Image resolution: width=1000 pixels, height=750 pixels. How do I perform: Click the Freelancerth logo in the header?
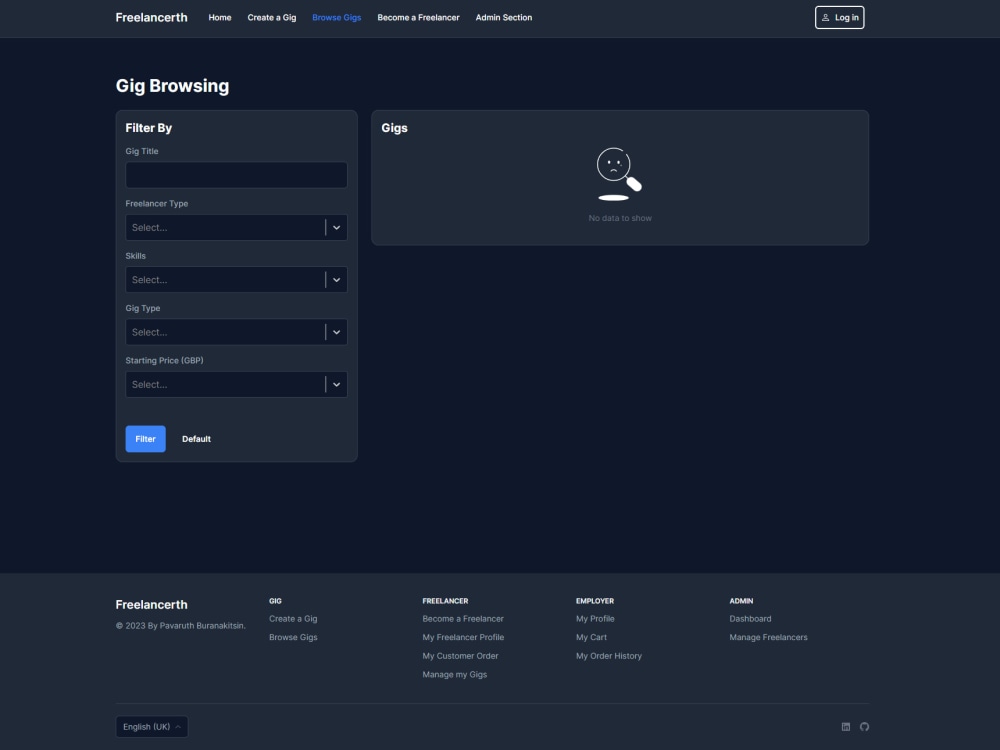[151, 17]
